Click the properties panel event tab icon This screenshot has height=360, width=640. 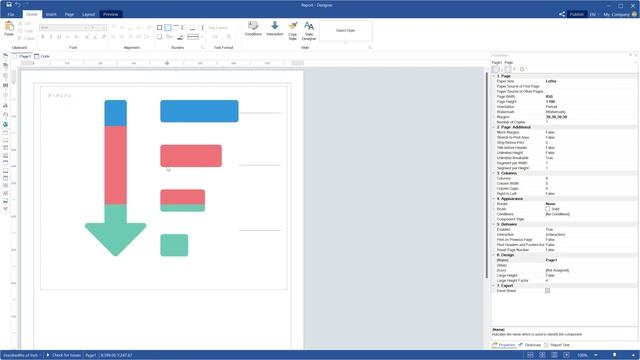[x=514, y=69]
